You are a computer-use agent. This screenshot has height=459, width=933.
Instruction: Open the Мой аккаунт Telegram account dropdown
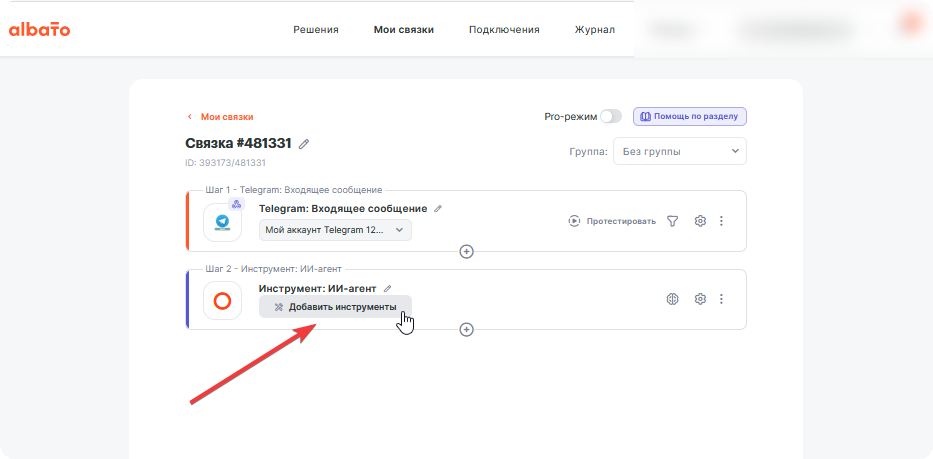coord(335,230)
